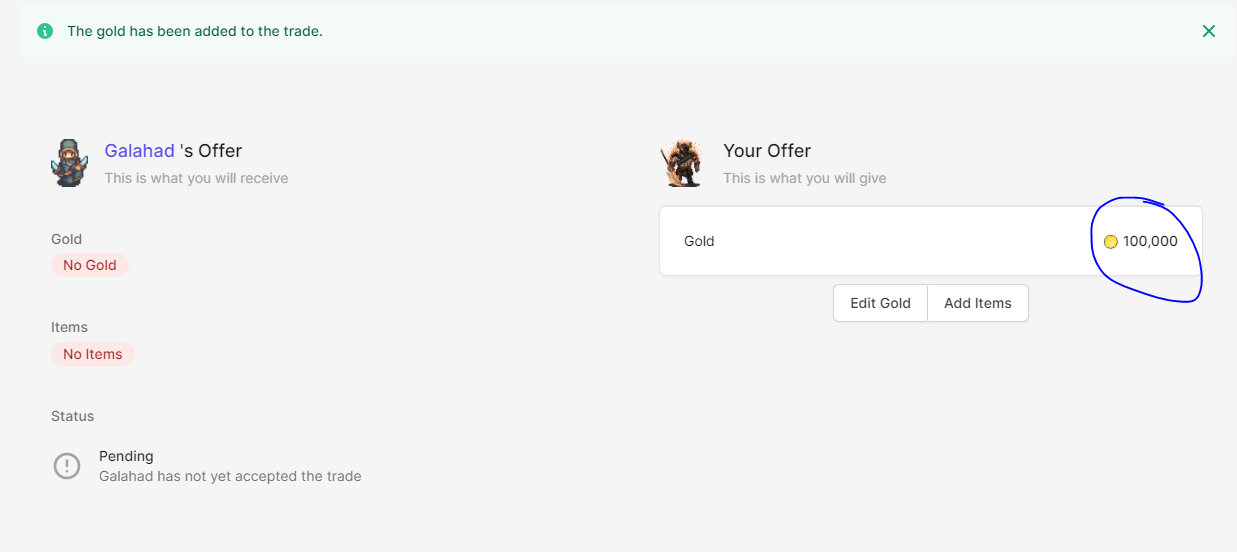Click the gold coin icon
This screenshot has height=552, width=1237.
tap(1110, 242)
